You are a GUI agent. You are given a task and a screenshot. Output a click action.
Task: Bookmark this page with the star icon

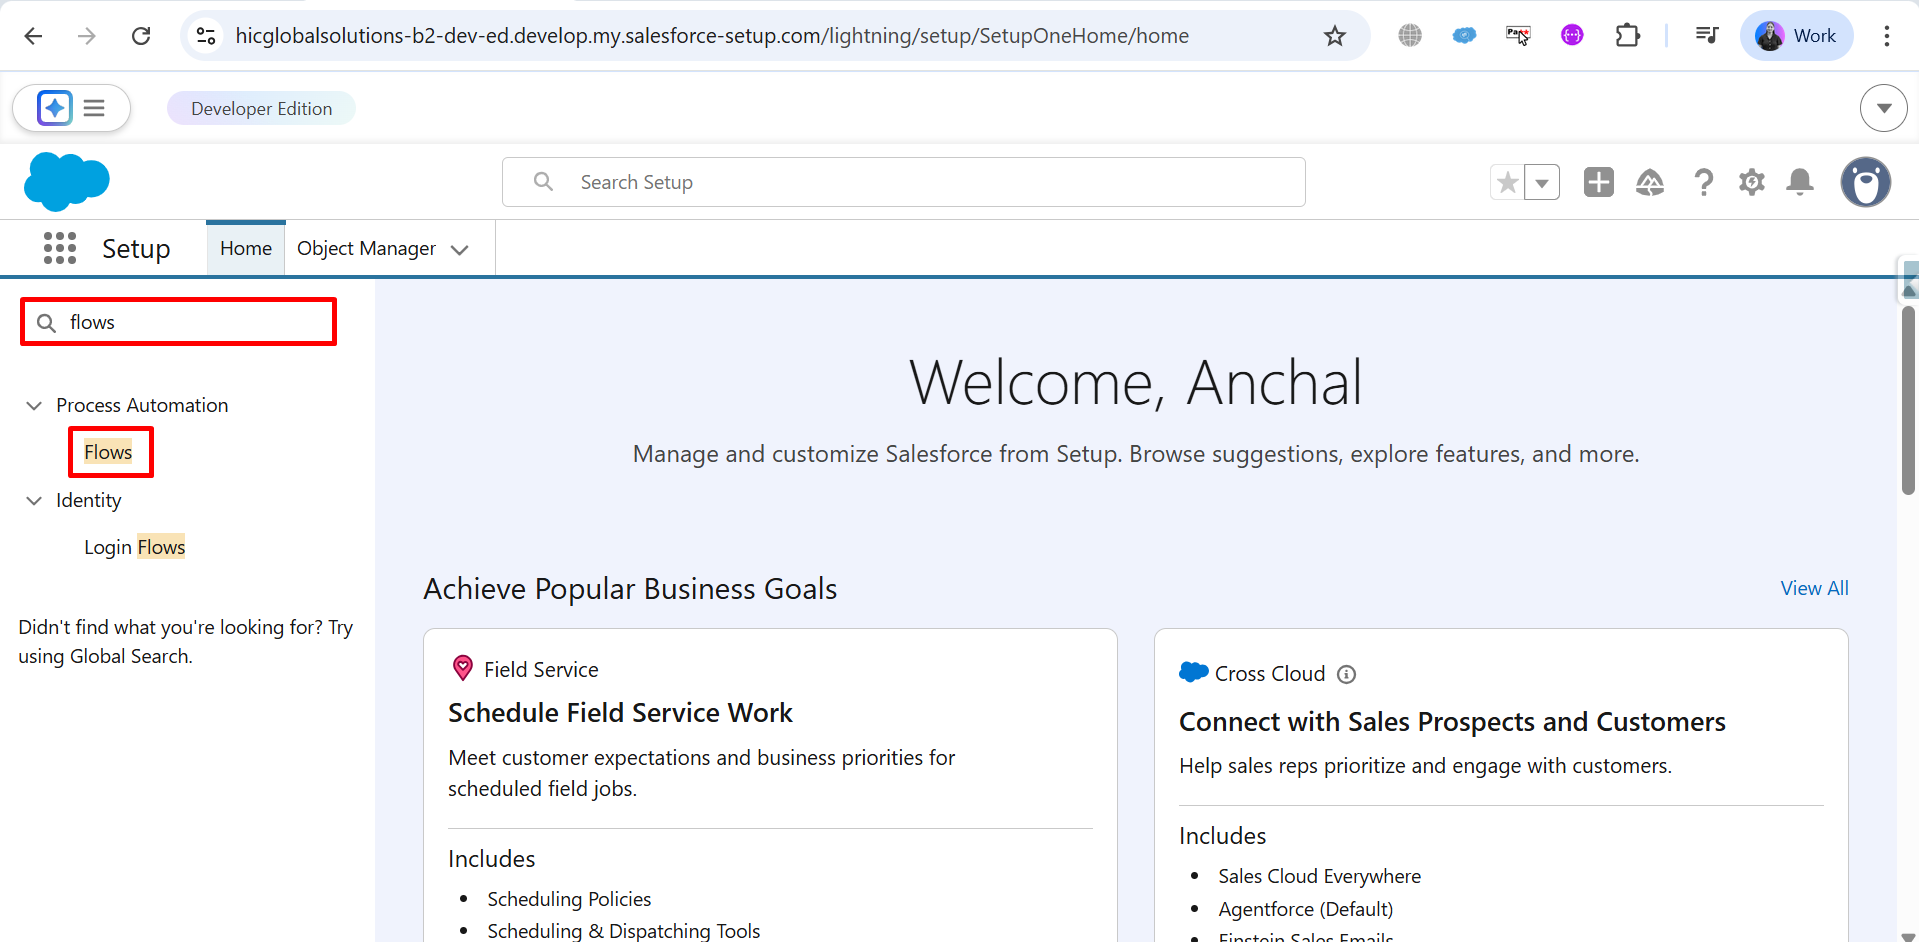tap(1334, 36)
